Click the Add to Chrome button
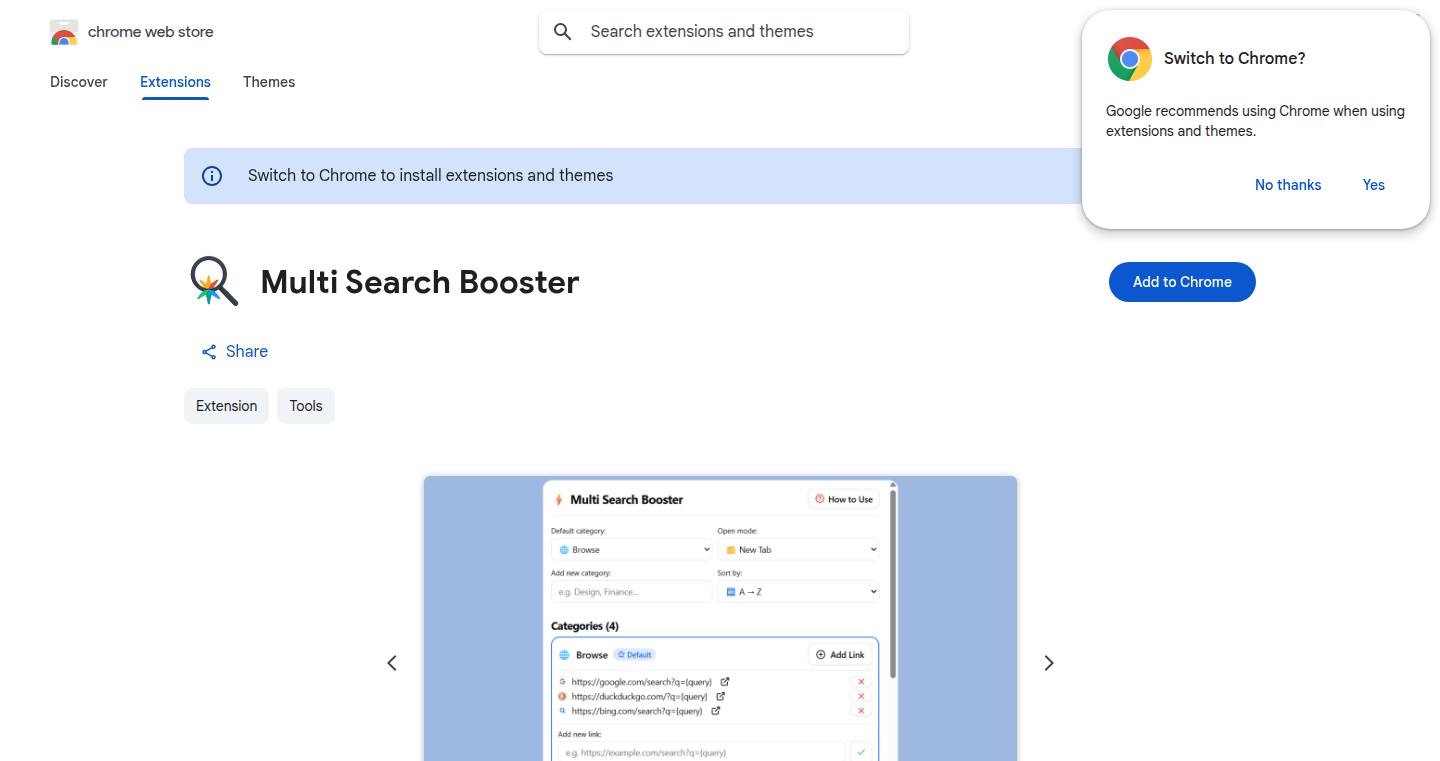Viewport: 1440px width, 761px height. 1182,282
